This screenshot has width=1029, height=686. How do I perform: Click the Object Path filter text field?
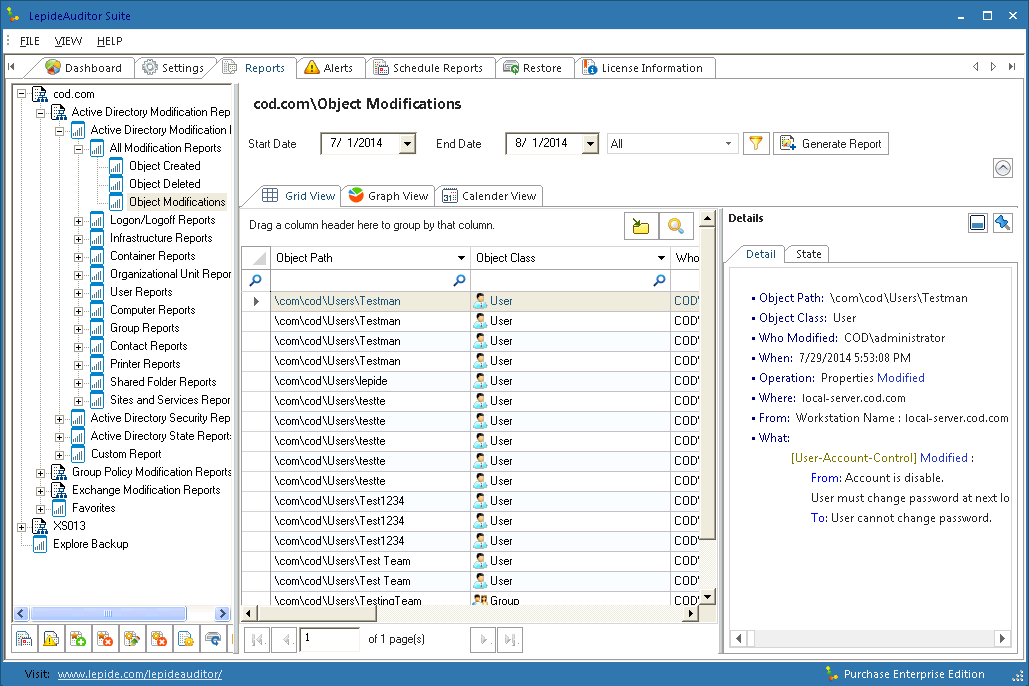(x=361, y=280)
